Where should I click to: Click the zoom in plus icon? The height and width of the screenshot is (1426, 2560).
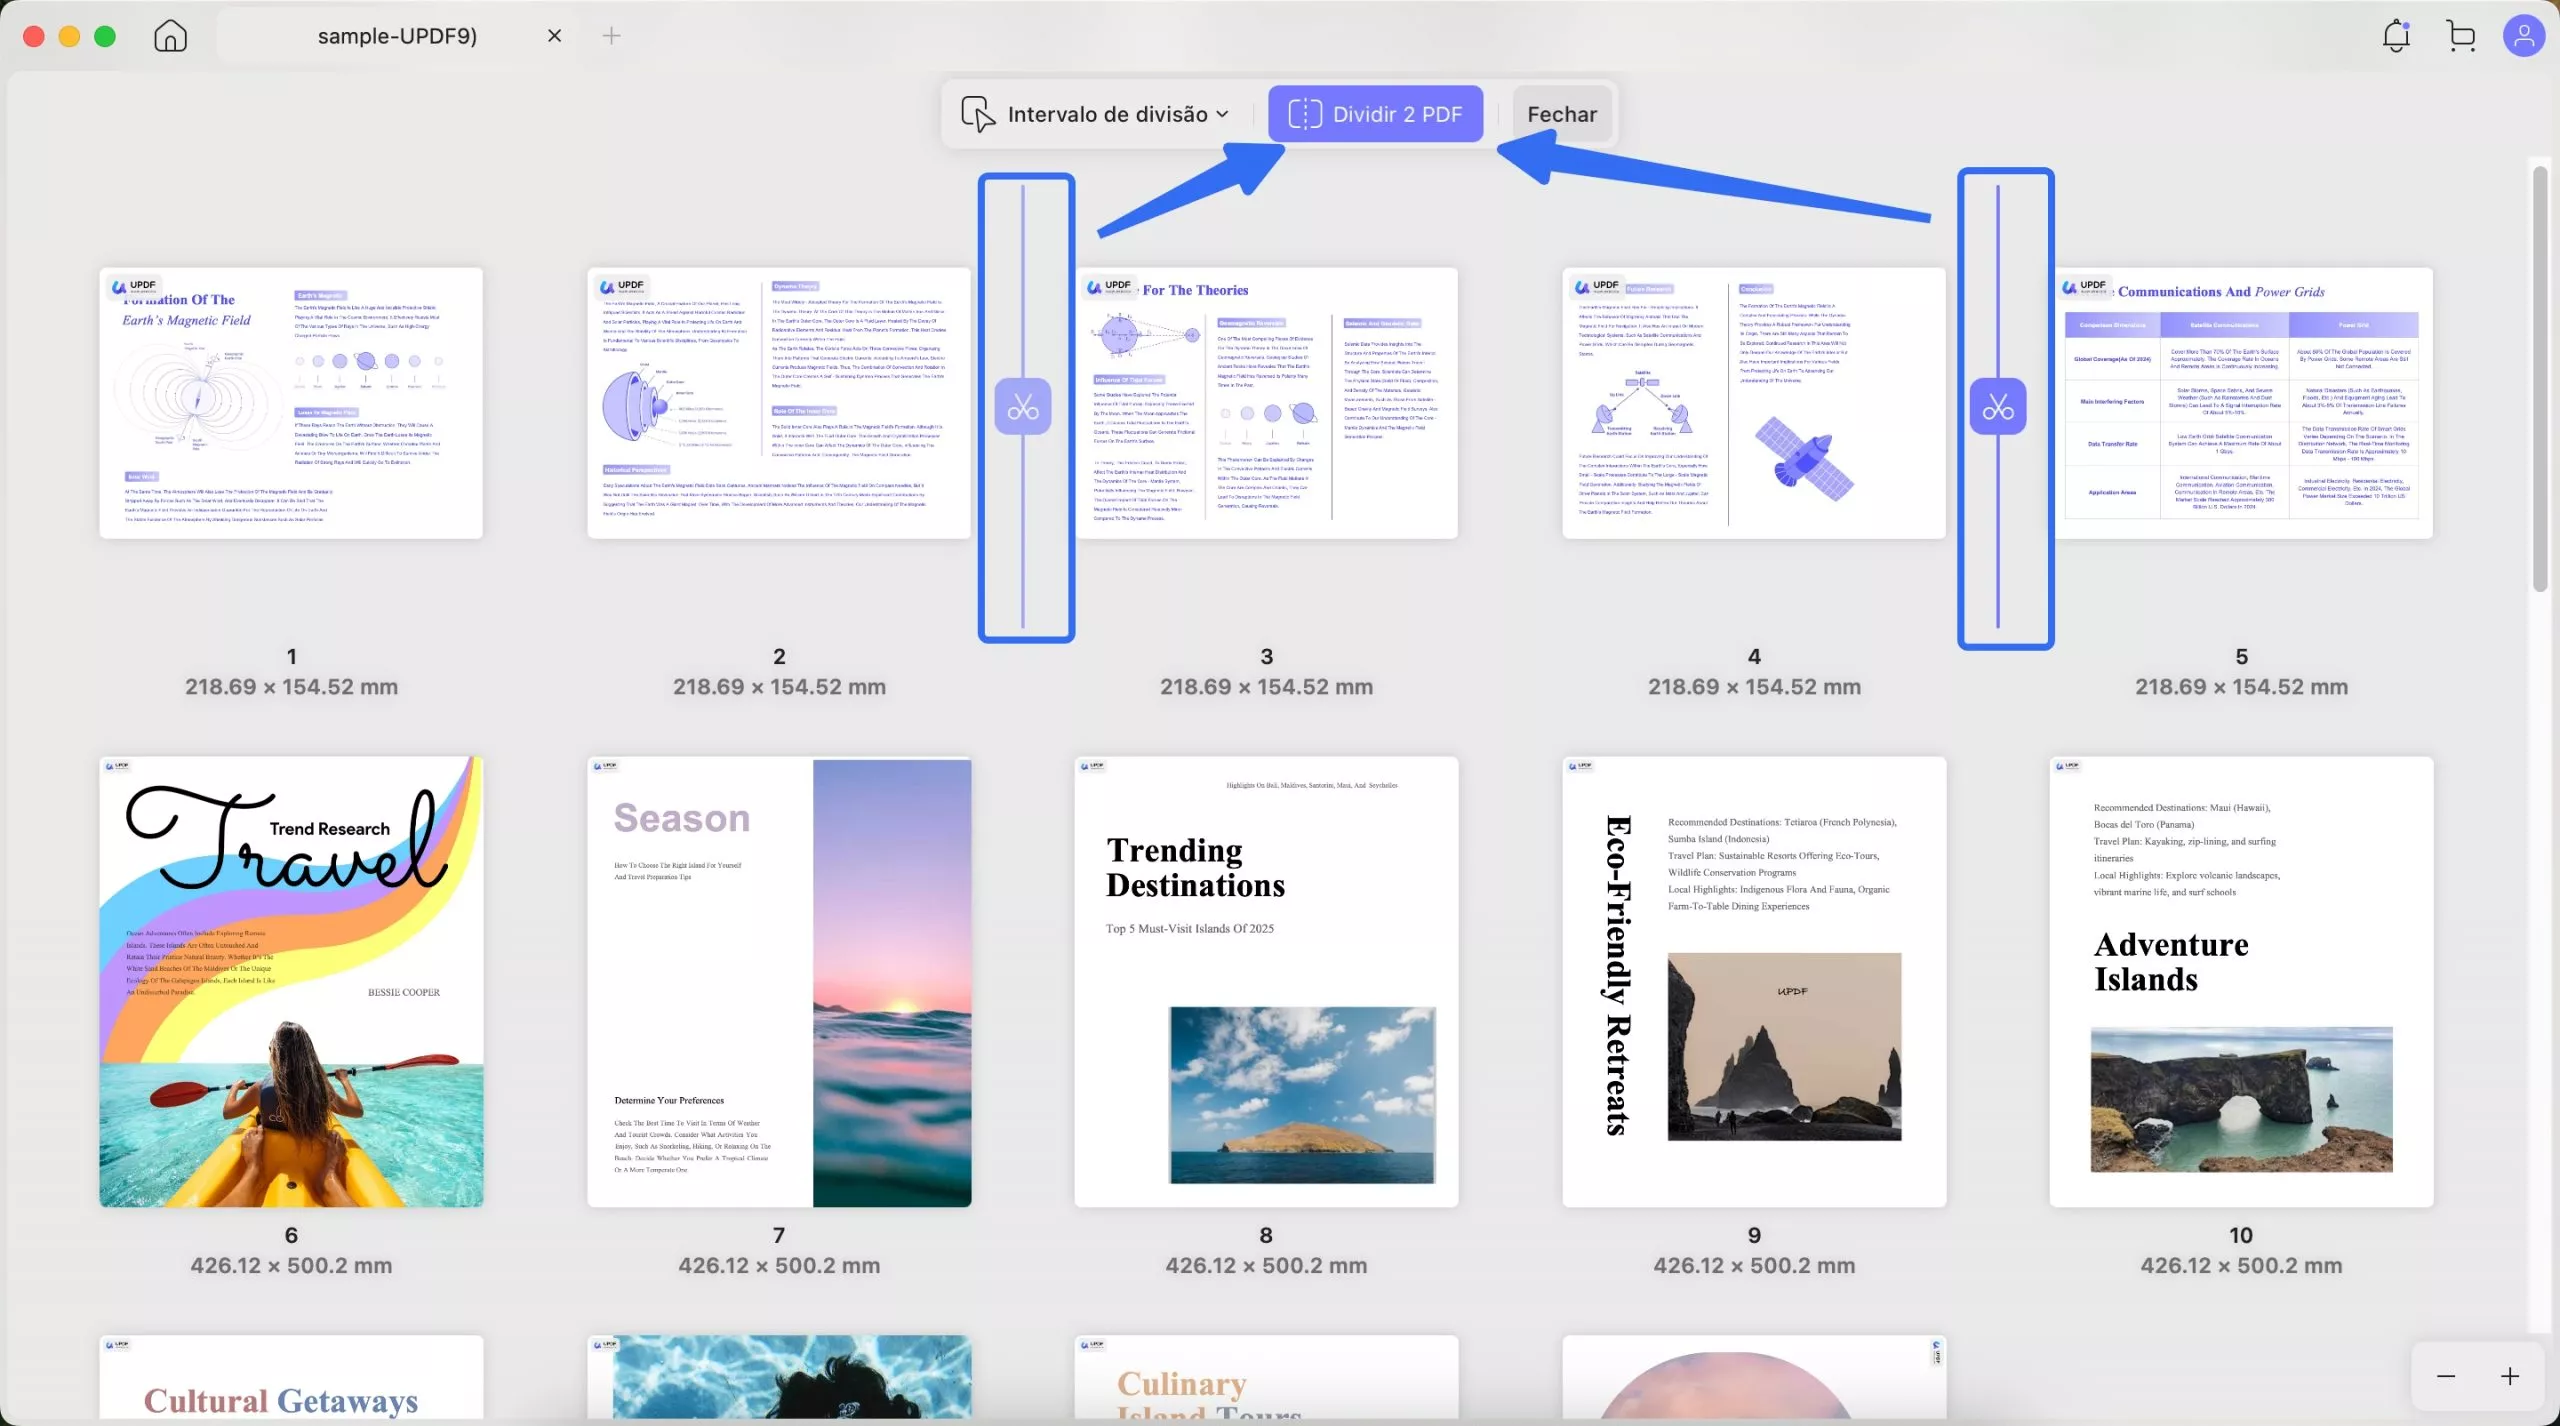[2510, 1376]
